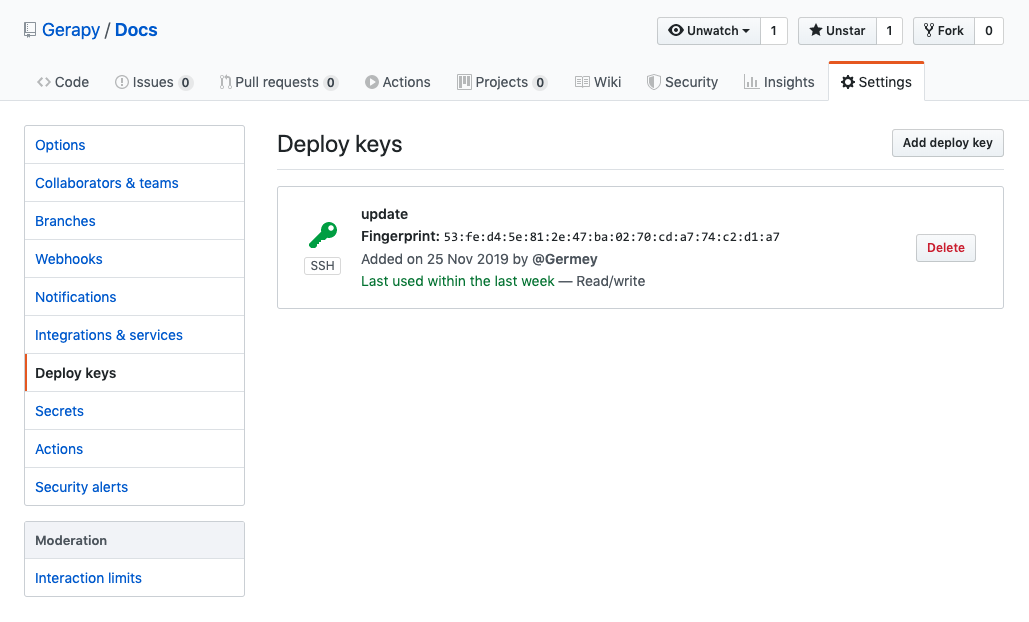Screen dimensions: 1029x622
Task: Click 'Last used within the last week' text
Action: click(x=457, y=281)
